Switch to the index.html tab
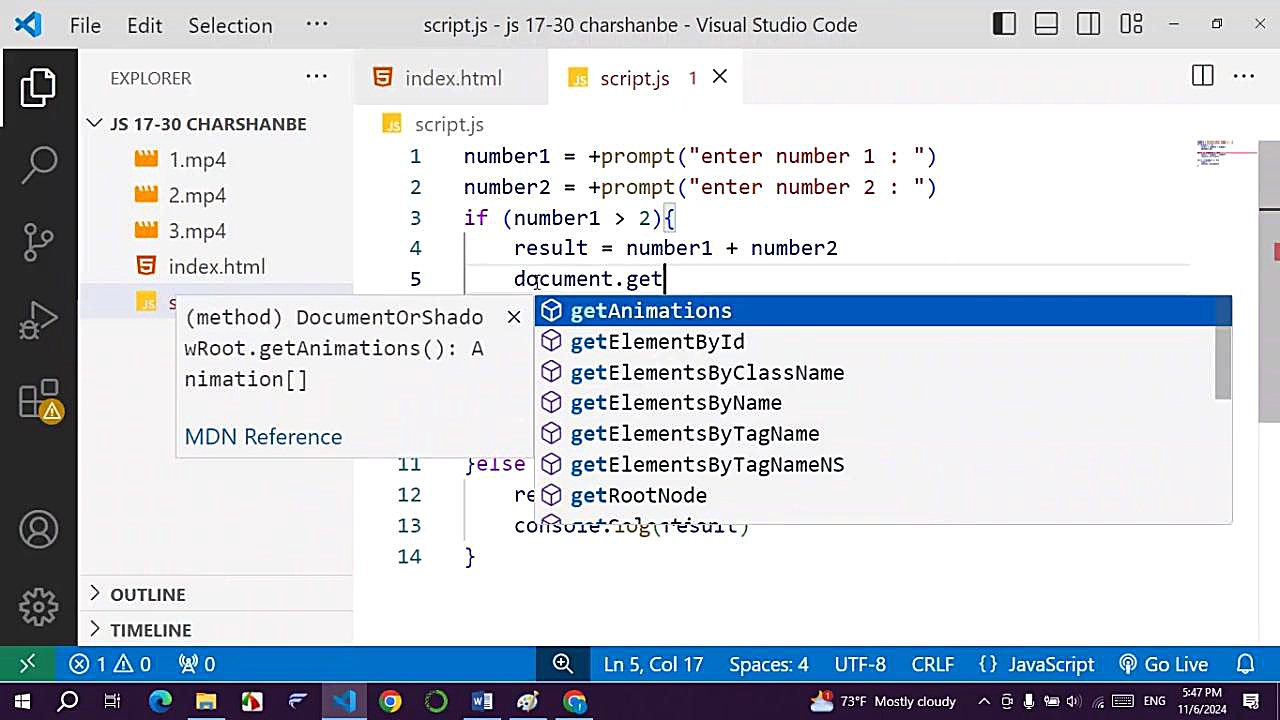Viewport: 1280px width, 720px height. tap(451, 78)
